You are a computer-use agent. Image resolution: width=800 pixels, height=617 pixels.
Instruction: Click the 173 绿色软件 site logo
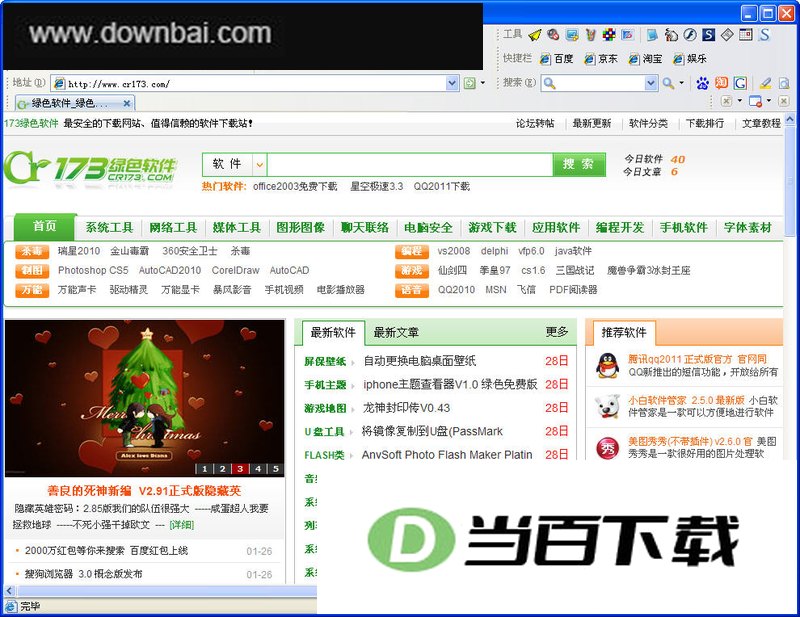tap(90, 169)
